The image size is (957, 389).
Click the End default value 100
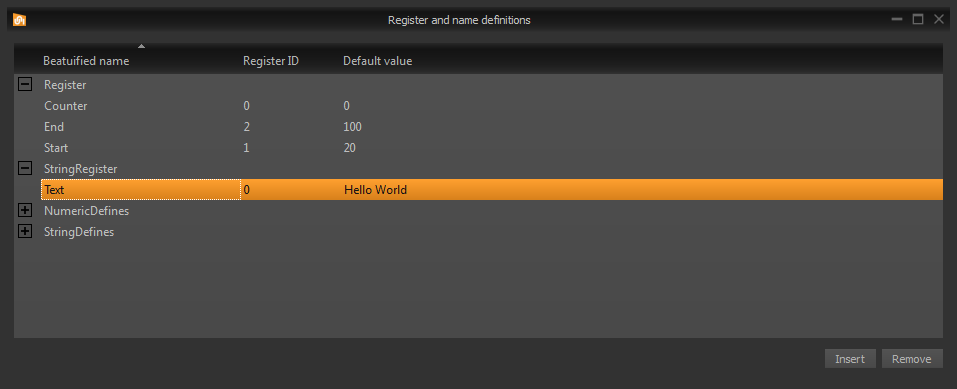(352, 127)
